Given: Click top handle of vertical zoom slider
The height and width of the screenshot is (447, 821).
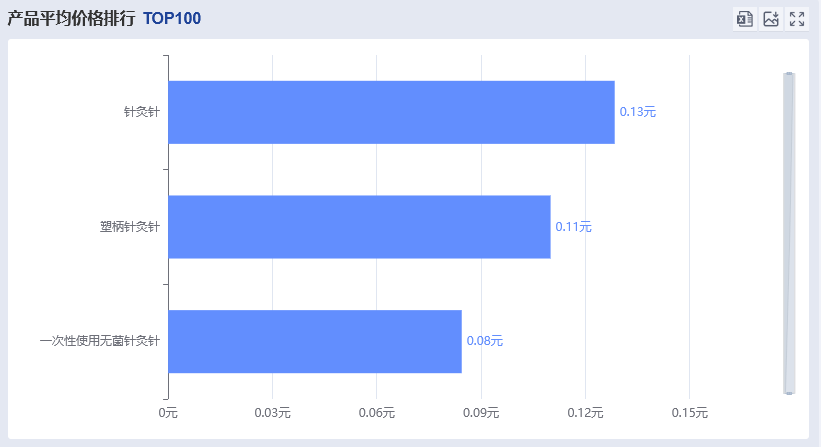Looking at the screenshot, I should tap(789, 74).
